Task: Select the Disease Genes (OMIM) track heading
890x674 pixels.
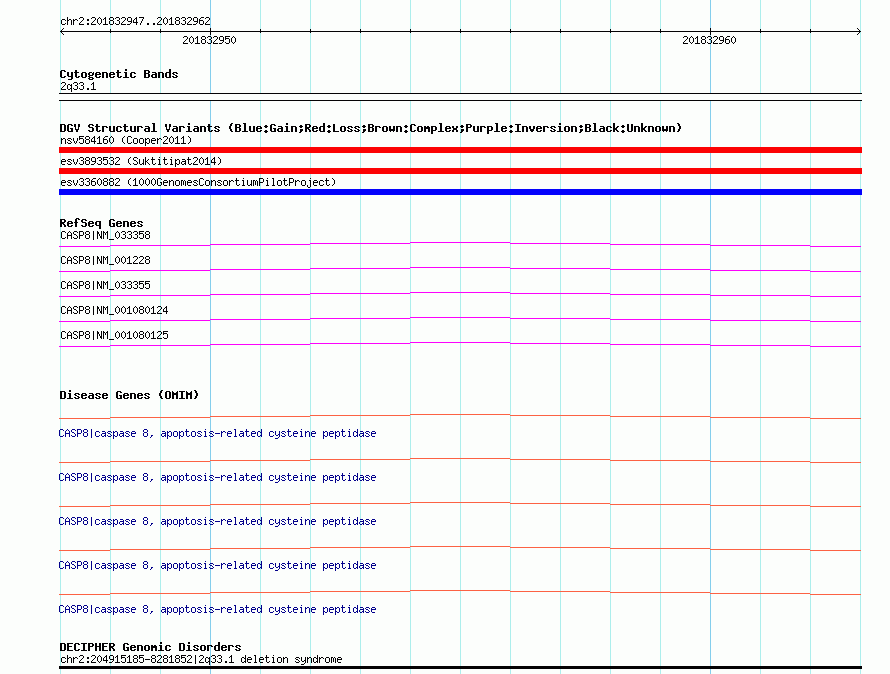Action: tap(129, 395)
